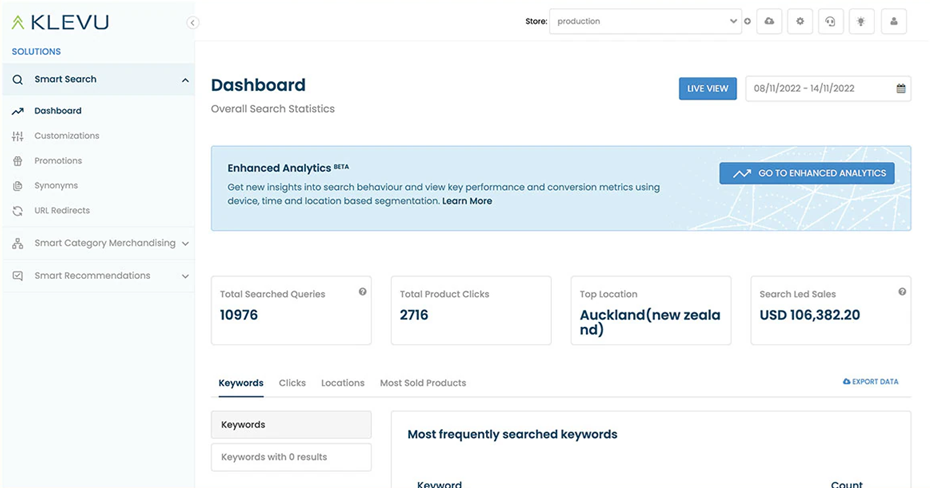This screenshot has width=930, height=488.
Task: Click the calendar icon in date range
Action: 901,88
